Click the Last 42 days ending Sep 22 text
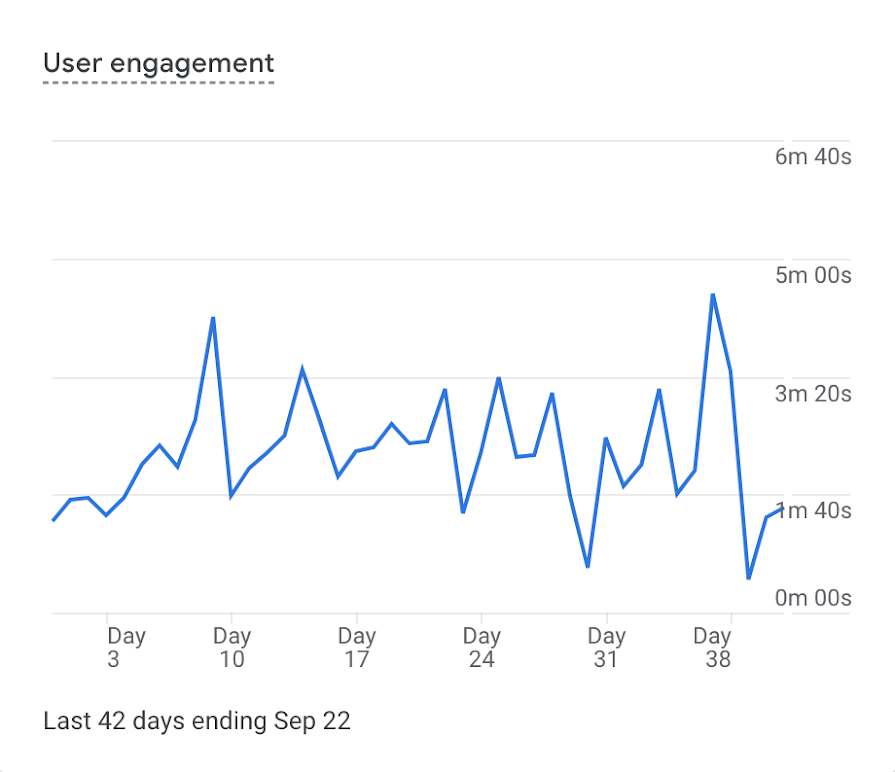 click(197, 721)
